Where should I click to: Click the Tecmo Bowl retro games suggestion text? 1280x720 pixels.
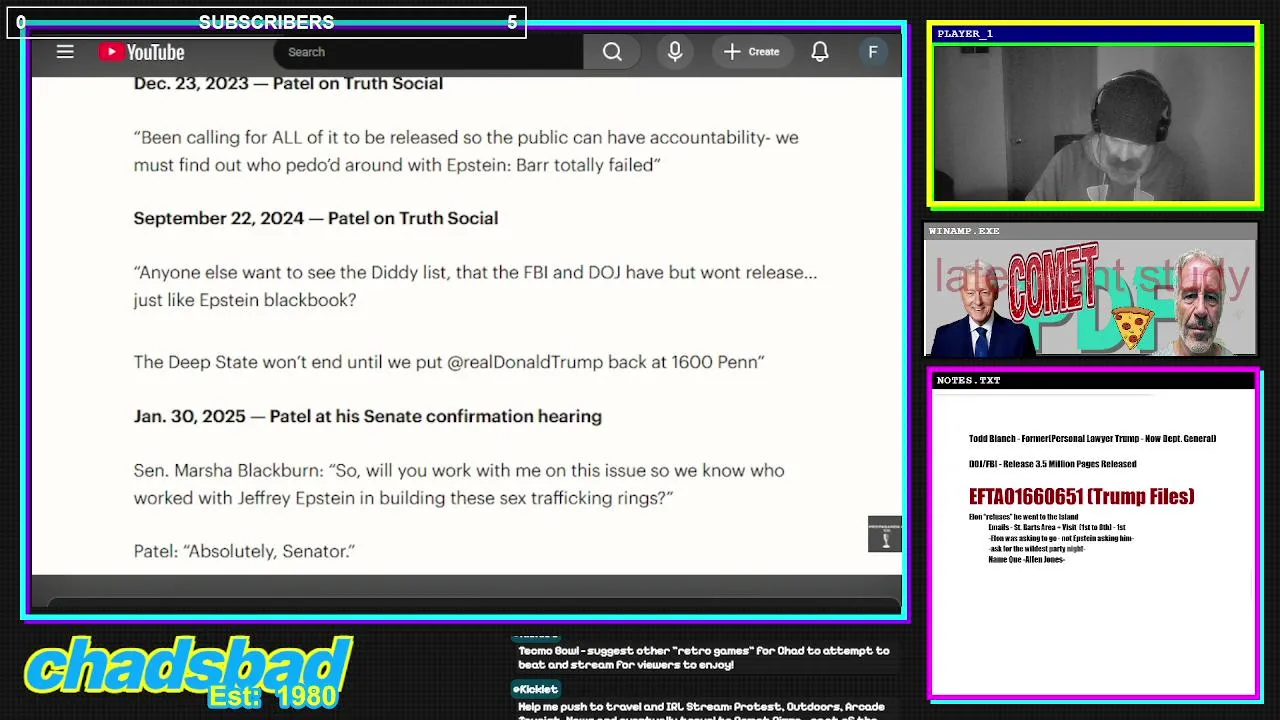[x=703, y=657]
